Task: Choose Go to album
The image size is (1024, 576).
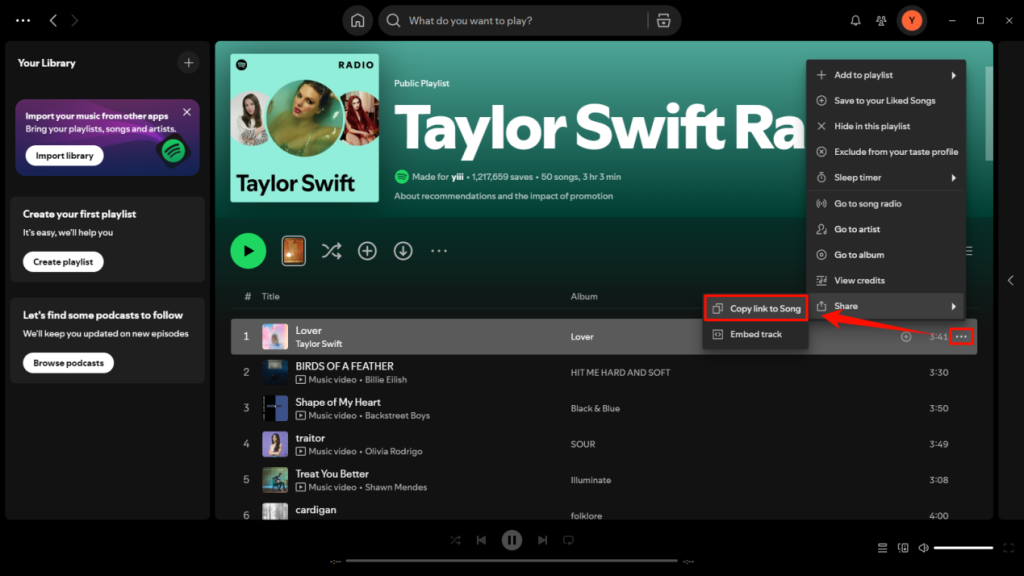Action: pos(886,255)
